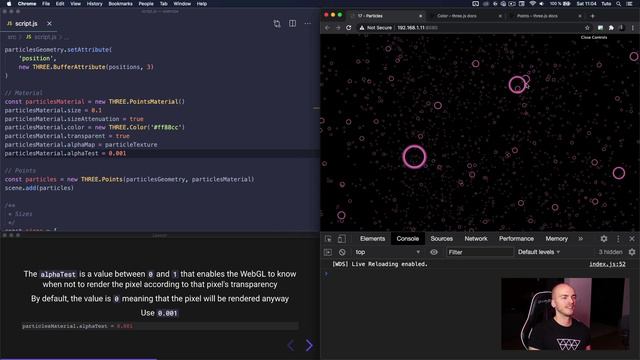The height and width of the screenshot is (360, 640).
Task: Show the console sidebar
Action: (328, 252)
